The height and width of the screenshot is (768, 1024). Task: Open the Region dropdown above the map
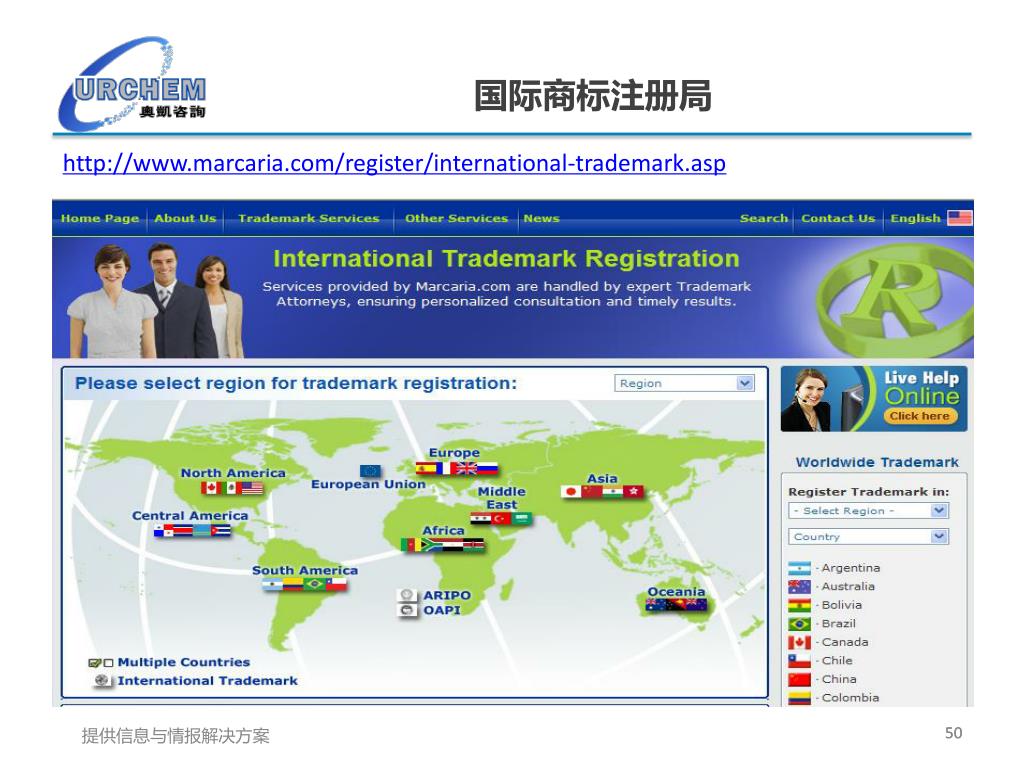684,383
